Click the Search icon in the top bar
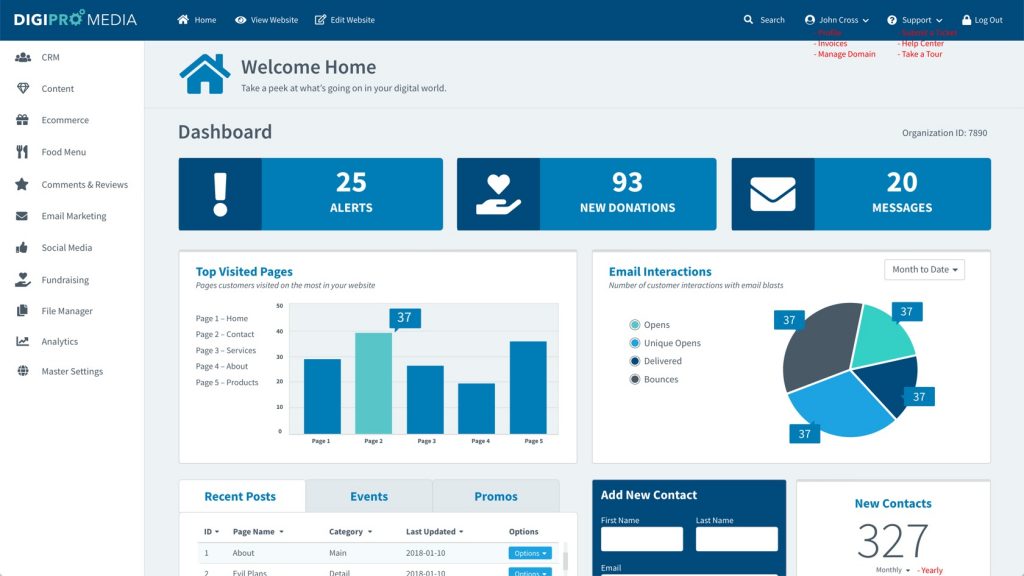 pyautogui.click(x=747, y=19)
